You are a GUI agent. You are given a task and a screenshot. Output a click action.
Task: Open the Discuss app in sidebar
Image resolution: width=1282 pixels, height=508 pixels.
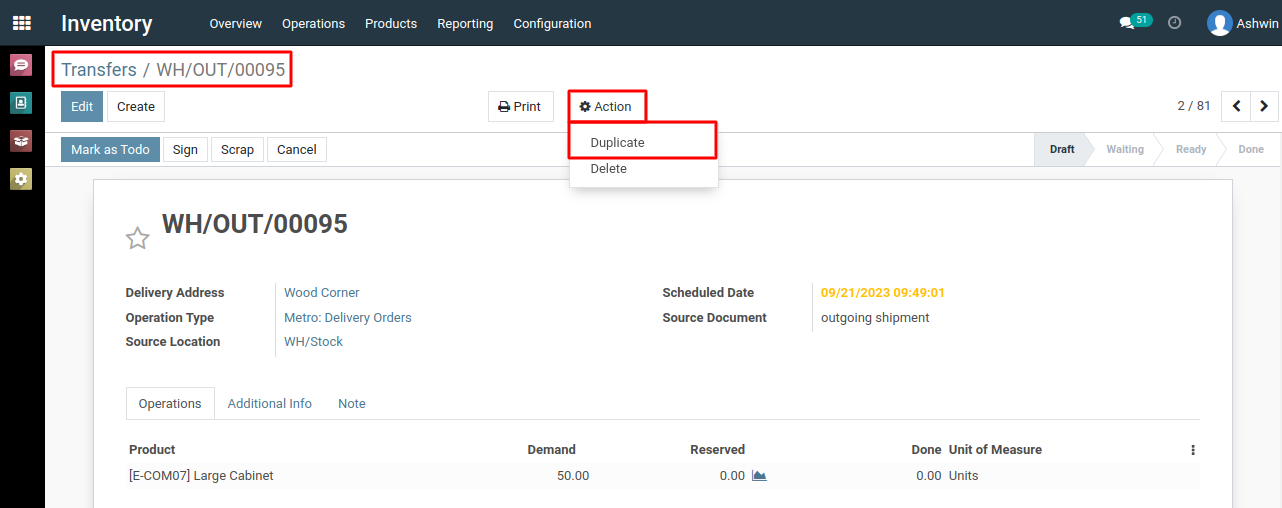coord(21,65)
